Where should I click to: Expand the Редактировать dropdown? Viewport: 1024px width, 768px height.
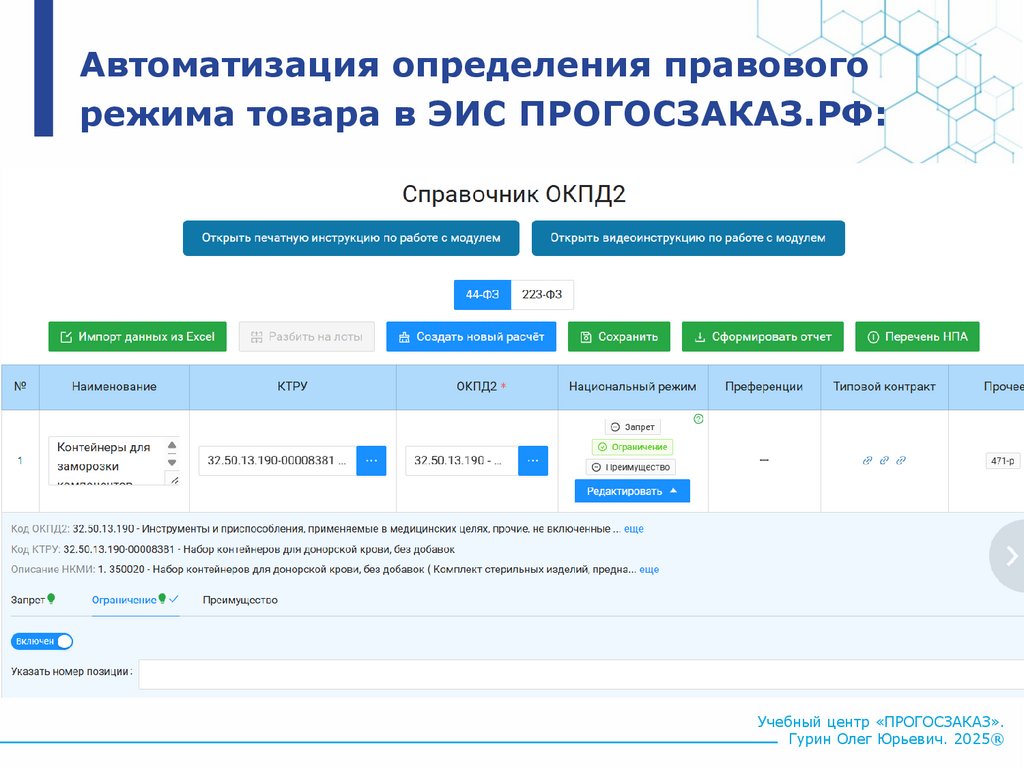(x=632, y=491)
